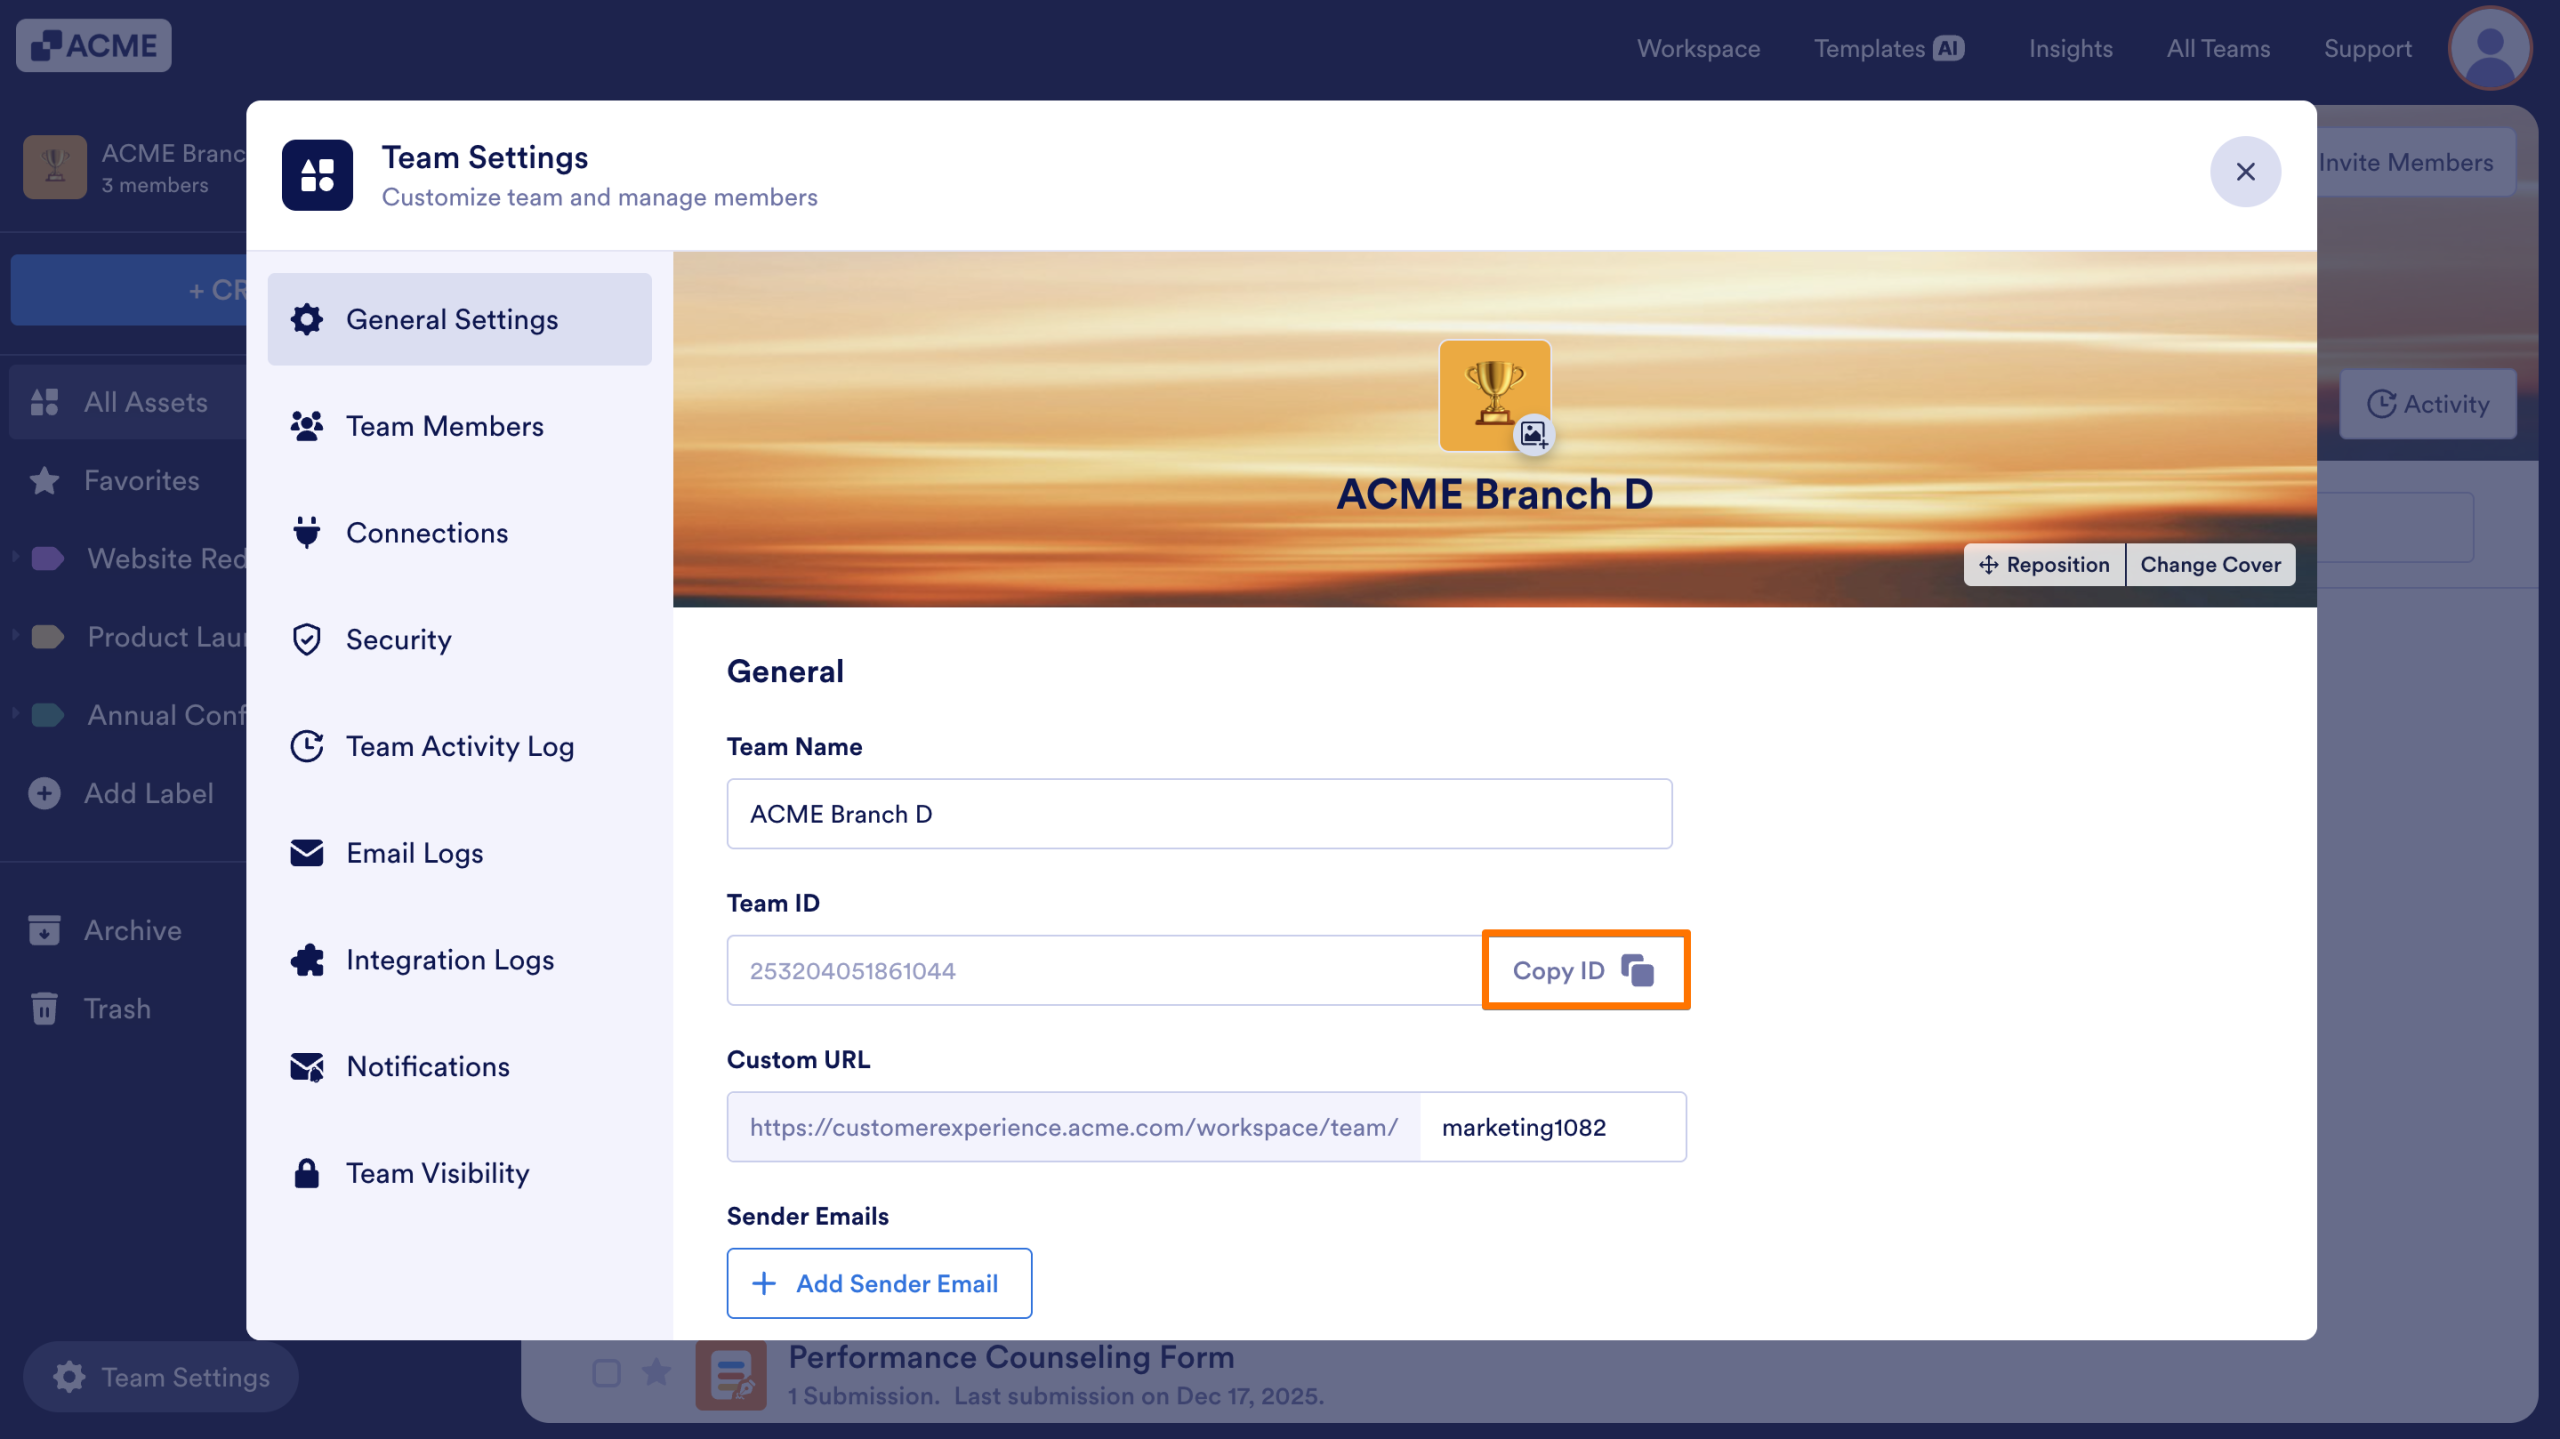Click the copy icon beside Copy ID
The image size is (2560, 1439).
pyautogui.click(x=1638, y=970)
